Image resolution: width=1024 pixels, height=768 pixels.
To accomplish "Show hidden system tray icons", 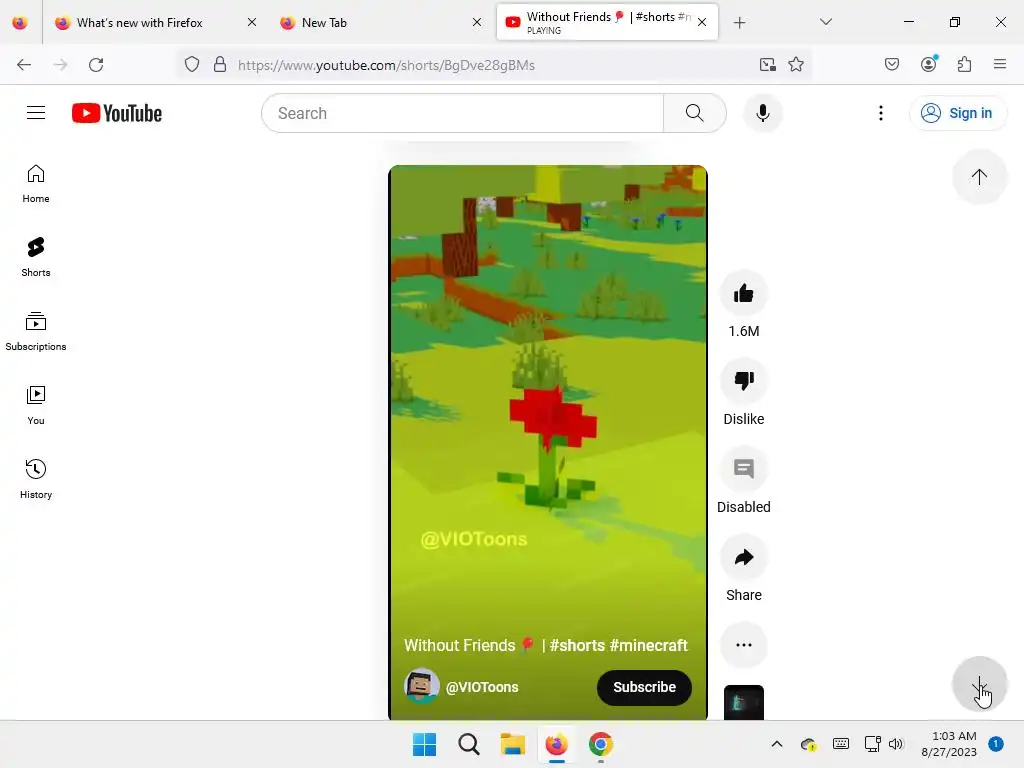I will [776, 744].
